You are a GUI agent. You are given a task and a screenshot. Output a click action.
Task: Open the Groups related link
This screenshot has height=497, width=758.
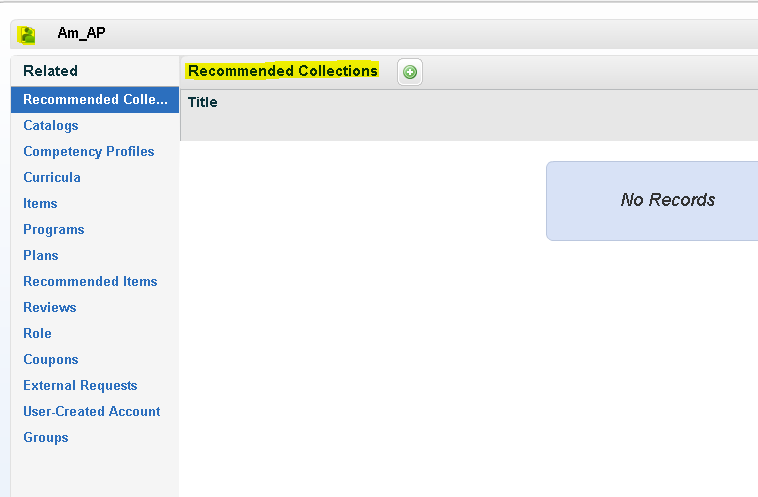coord(46,438)
